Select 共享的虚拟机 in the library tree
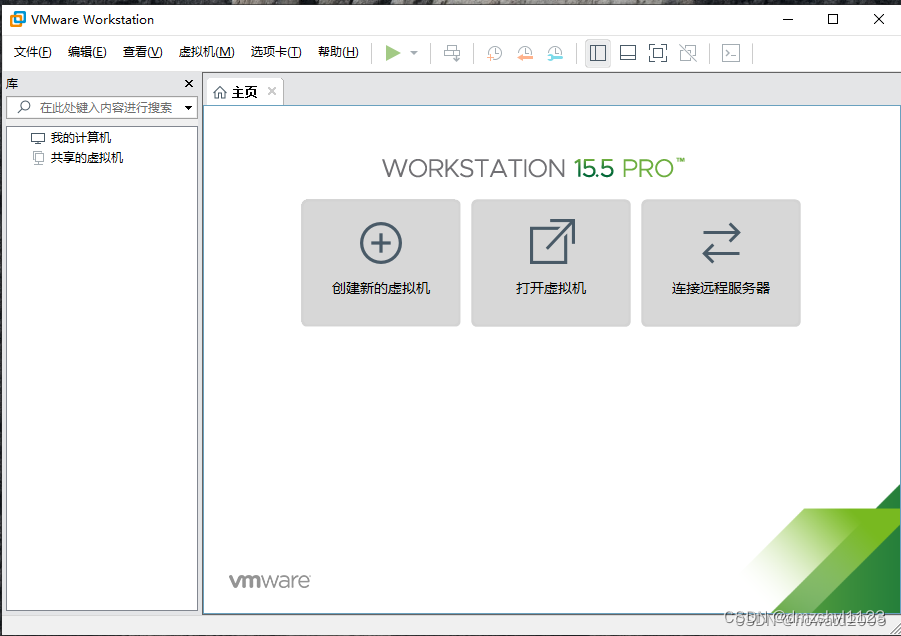 click(x=87, y=157)
